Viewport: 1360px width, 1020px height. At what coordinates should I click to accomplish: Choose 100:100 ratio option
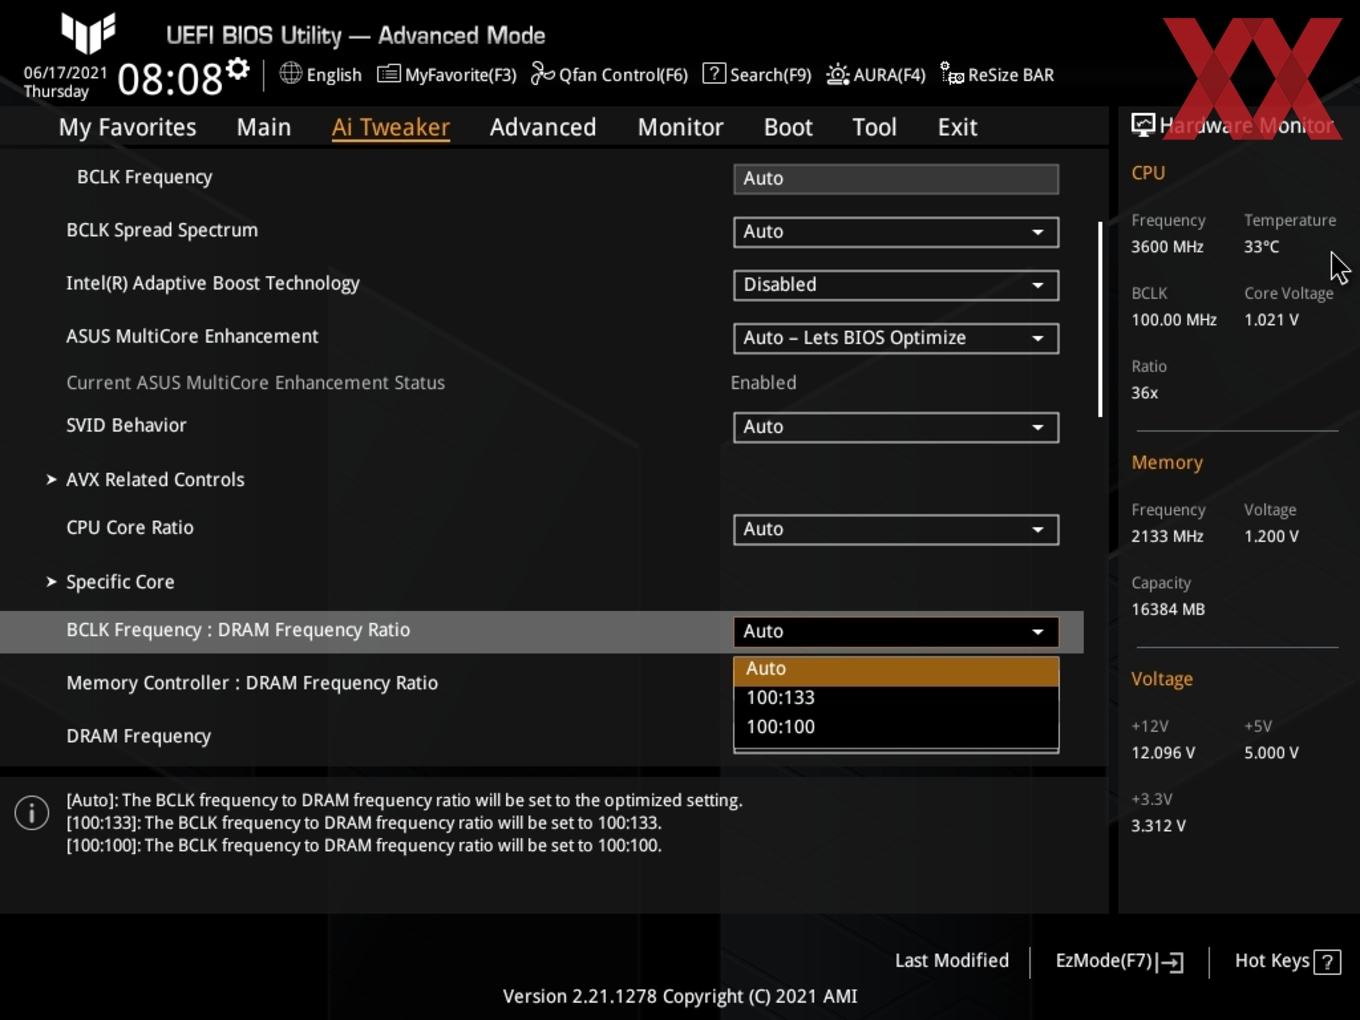[896, 727]
